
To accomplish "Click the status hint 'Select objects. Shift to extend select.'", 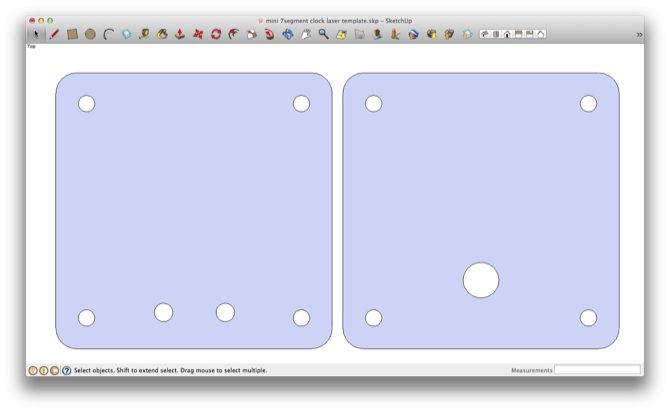I will click(x=125, y=370).
